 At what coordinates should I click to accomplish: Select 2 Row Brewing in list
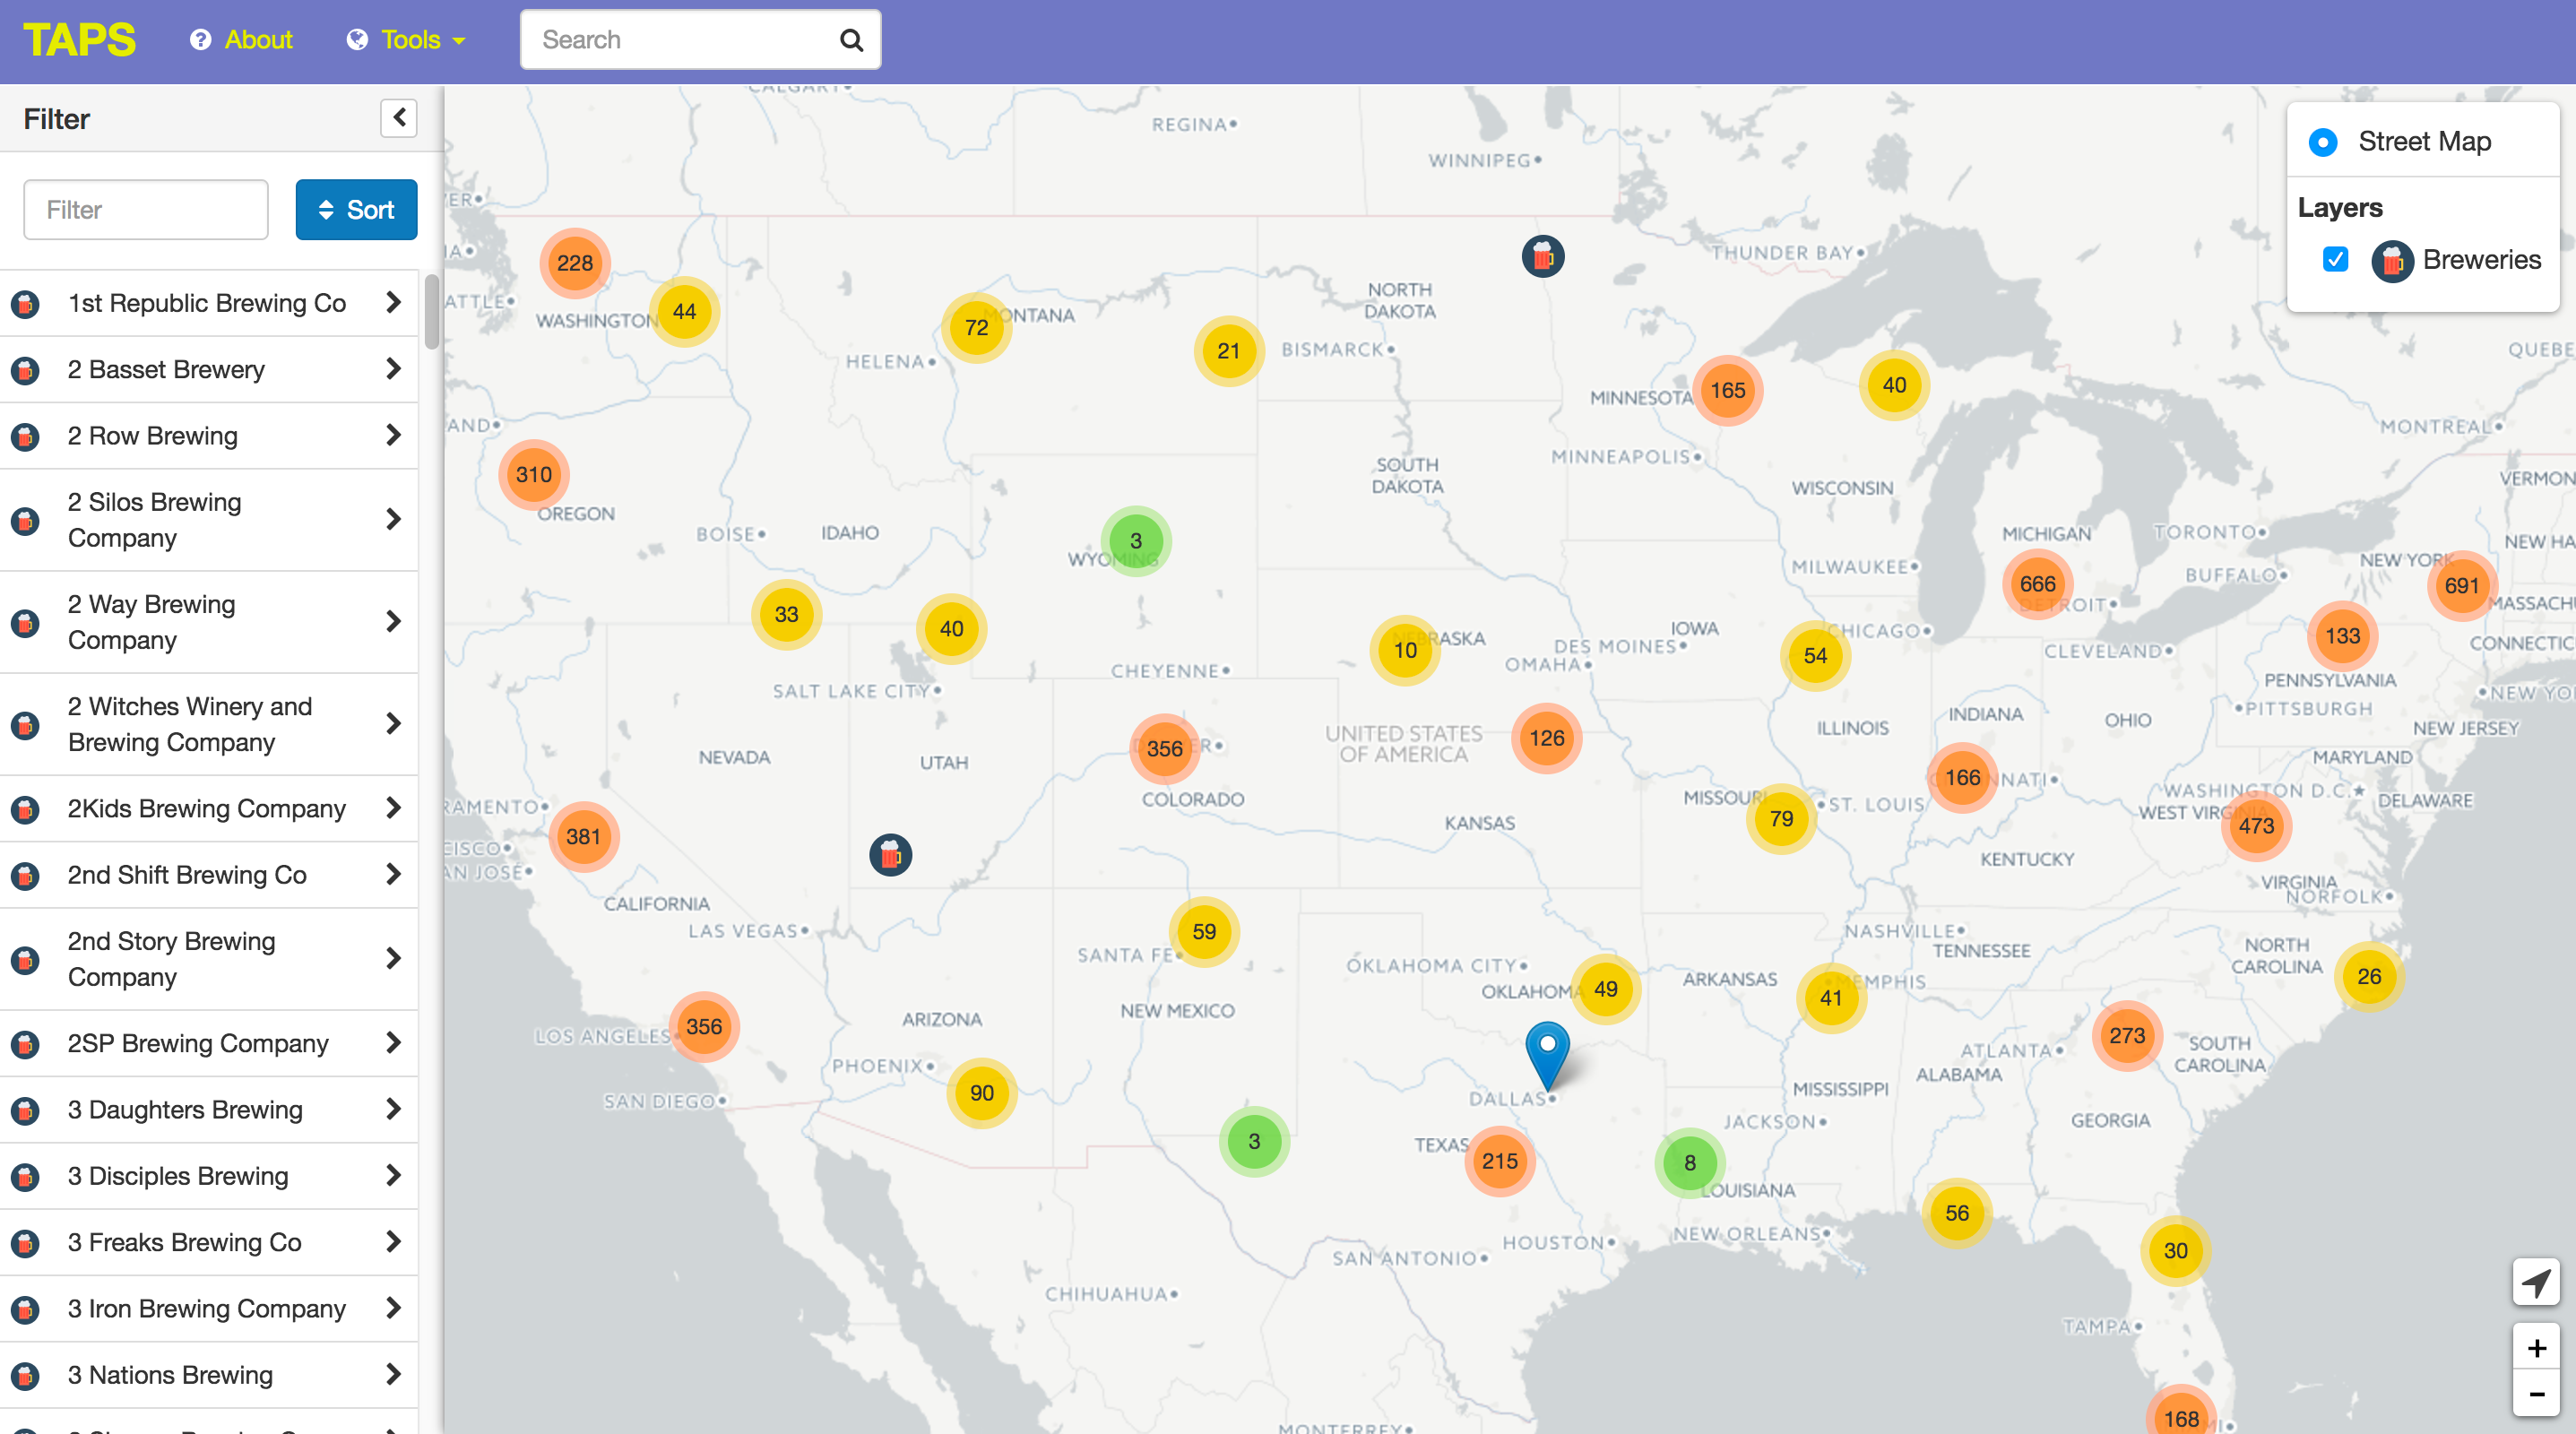point(208,436)
